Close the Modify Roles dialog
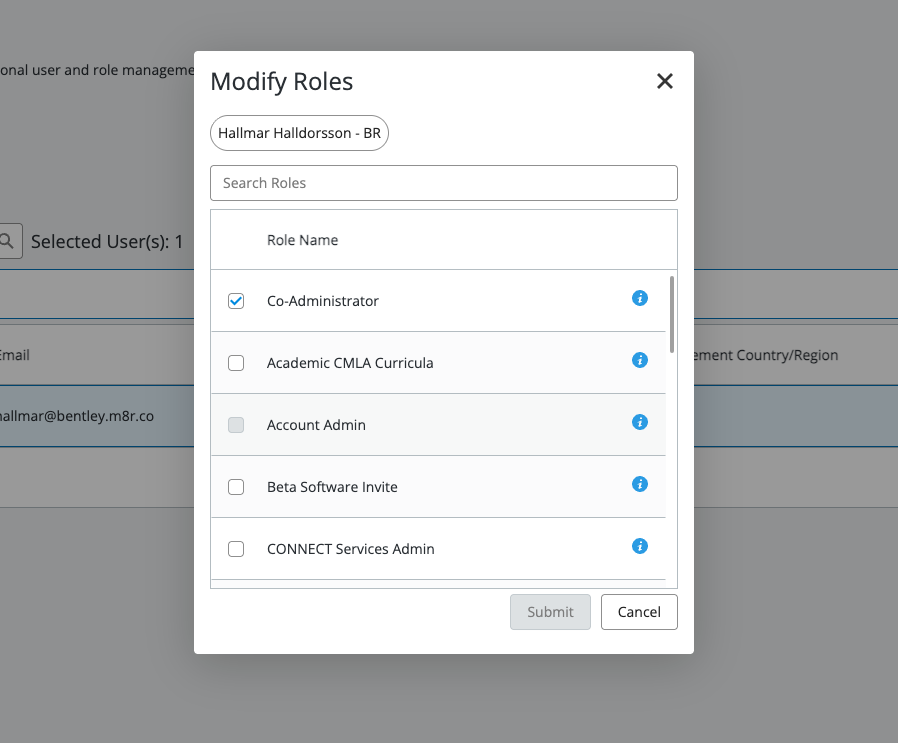Image resolution: width=898 pixels, height=743 pixels. click(x=664, y=82)
